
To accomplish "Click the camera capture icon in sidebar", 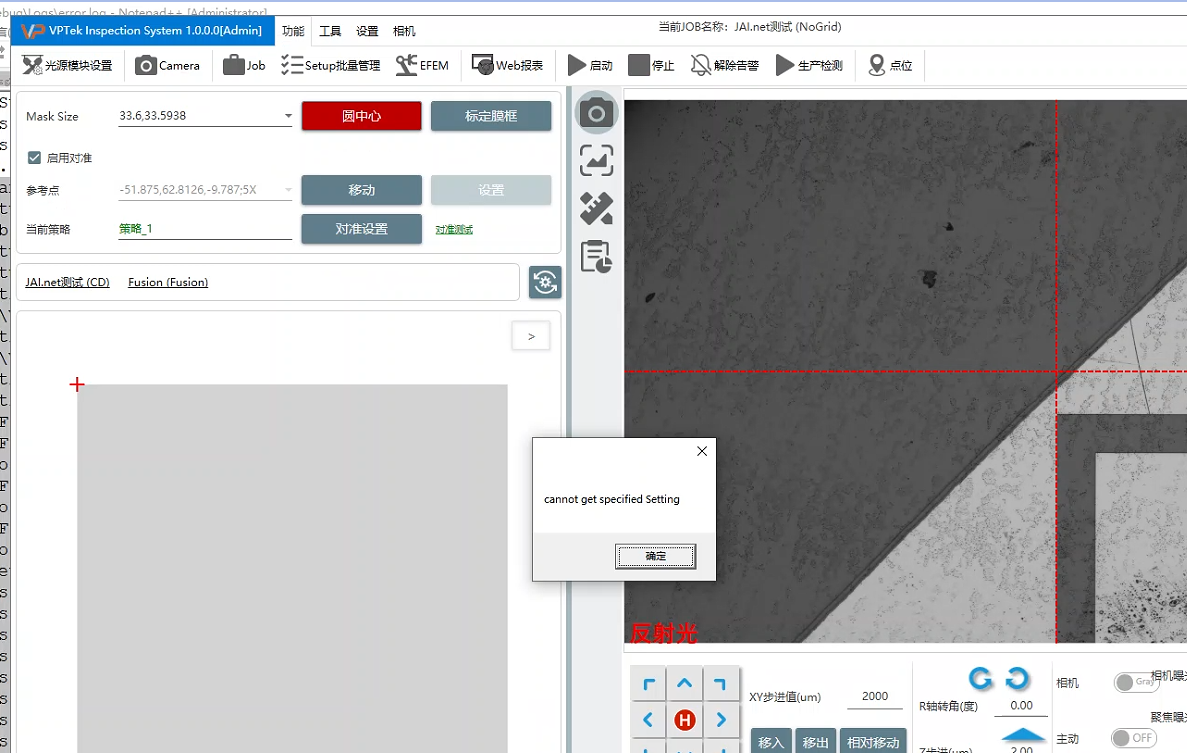I will [596, 113].
